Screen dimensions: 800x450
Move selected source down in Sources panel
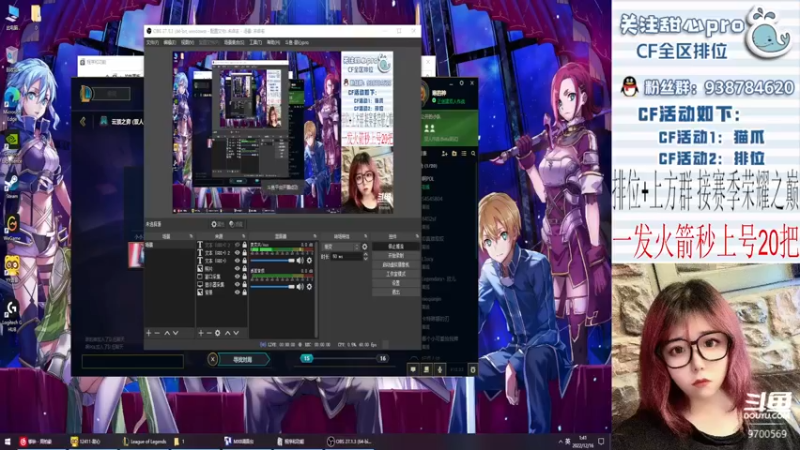tap(236, 333)
